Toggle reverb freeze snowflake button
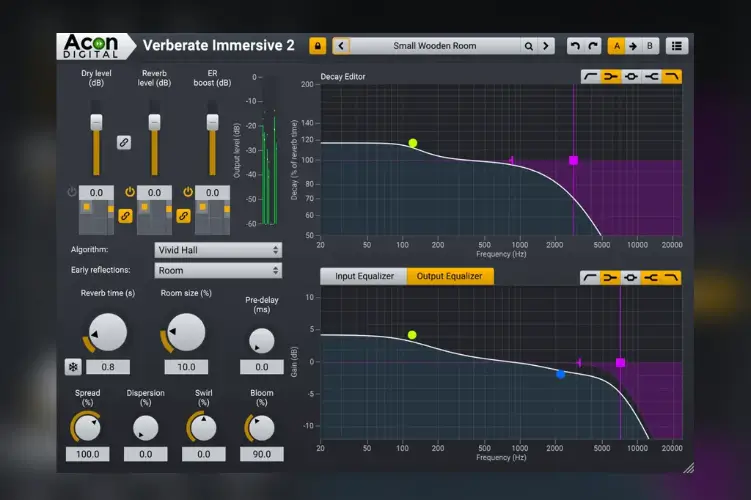751x500 pixels. [73, 367]
